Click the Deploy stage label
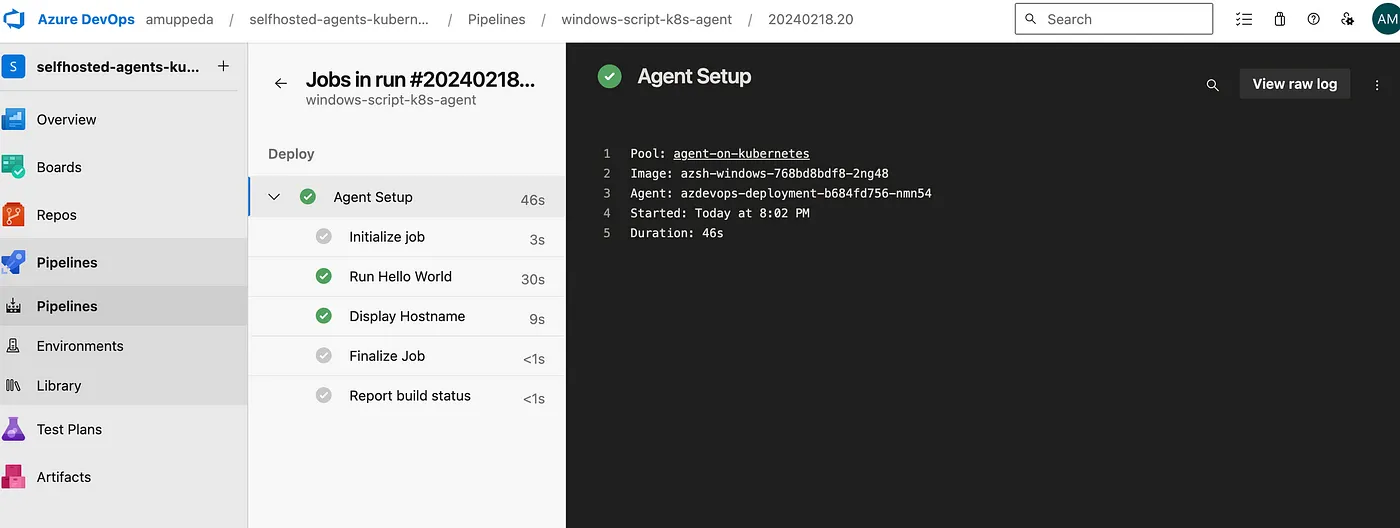 (x=291, y=154)
